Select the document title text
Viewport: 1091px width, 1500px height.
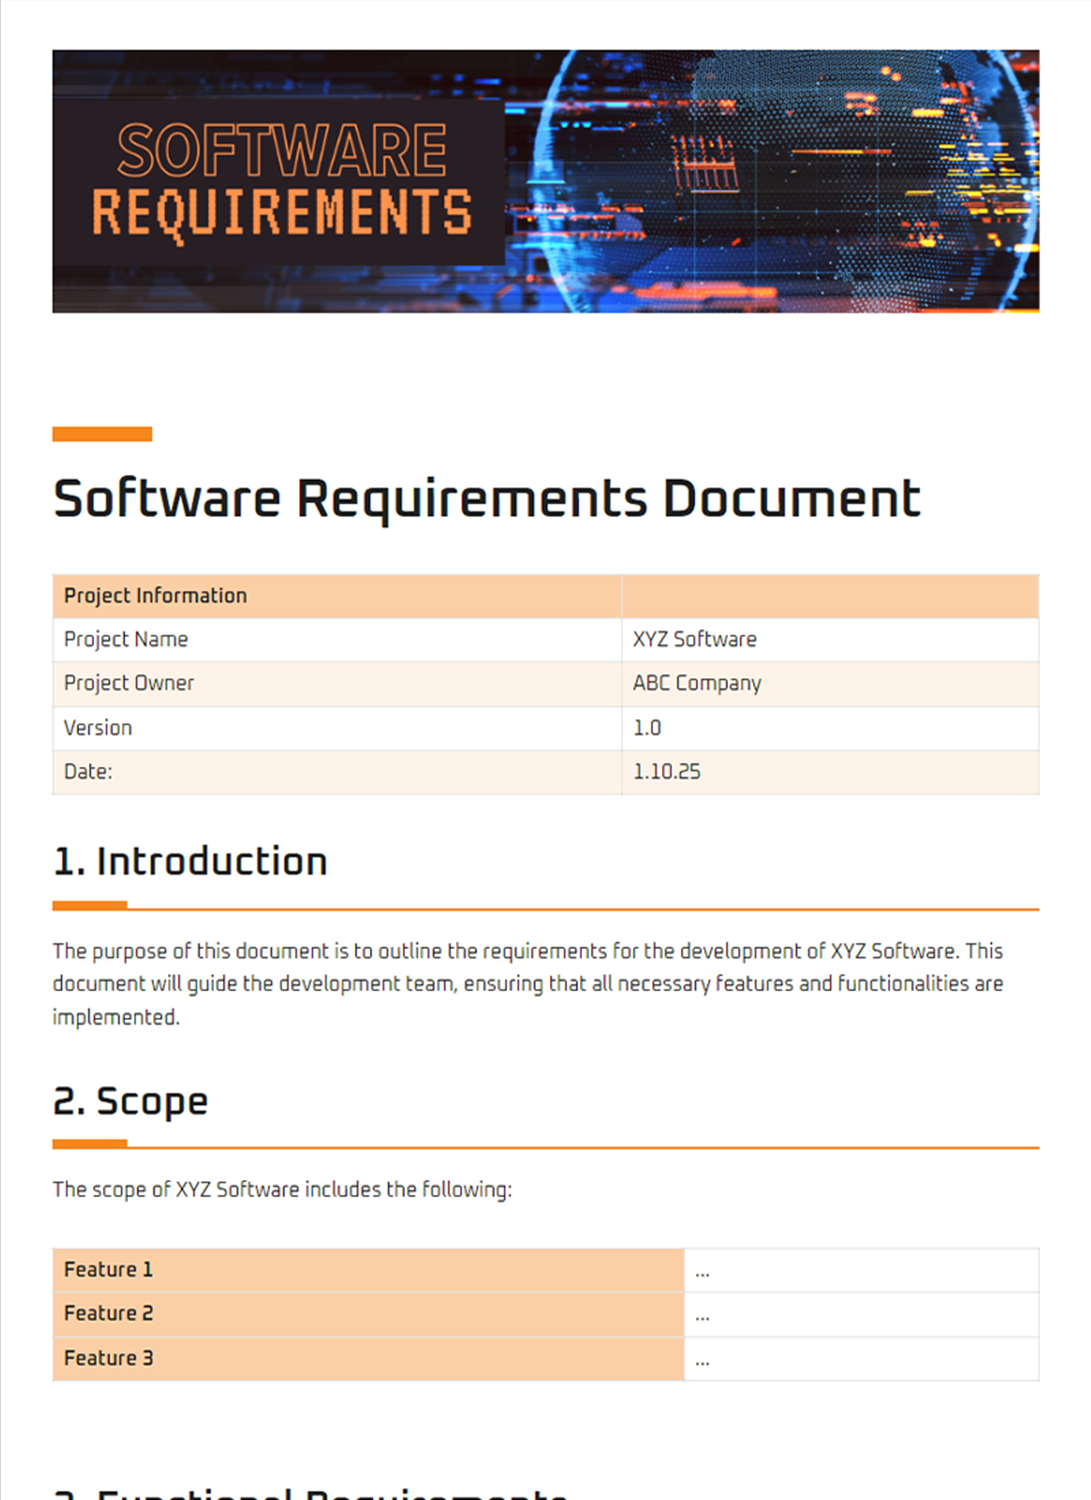tap(486, 497)
